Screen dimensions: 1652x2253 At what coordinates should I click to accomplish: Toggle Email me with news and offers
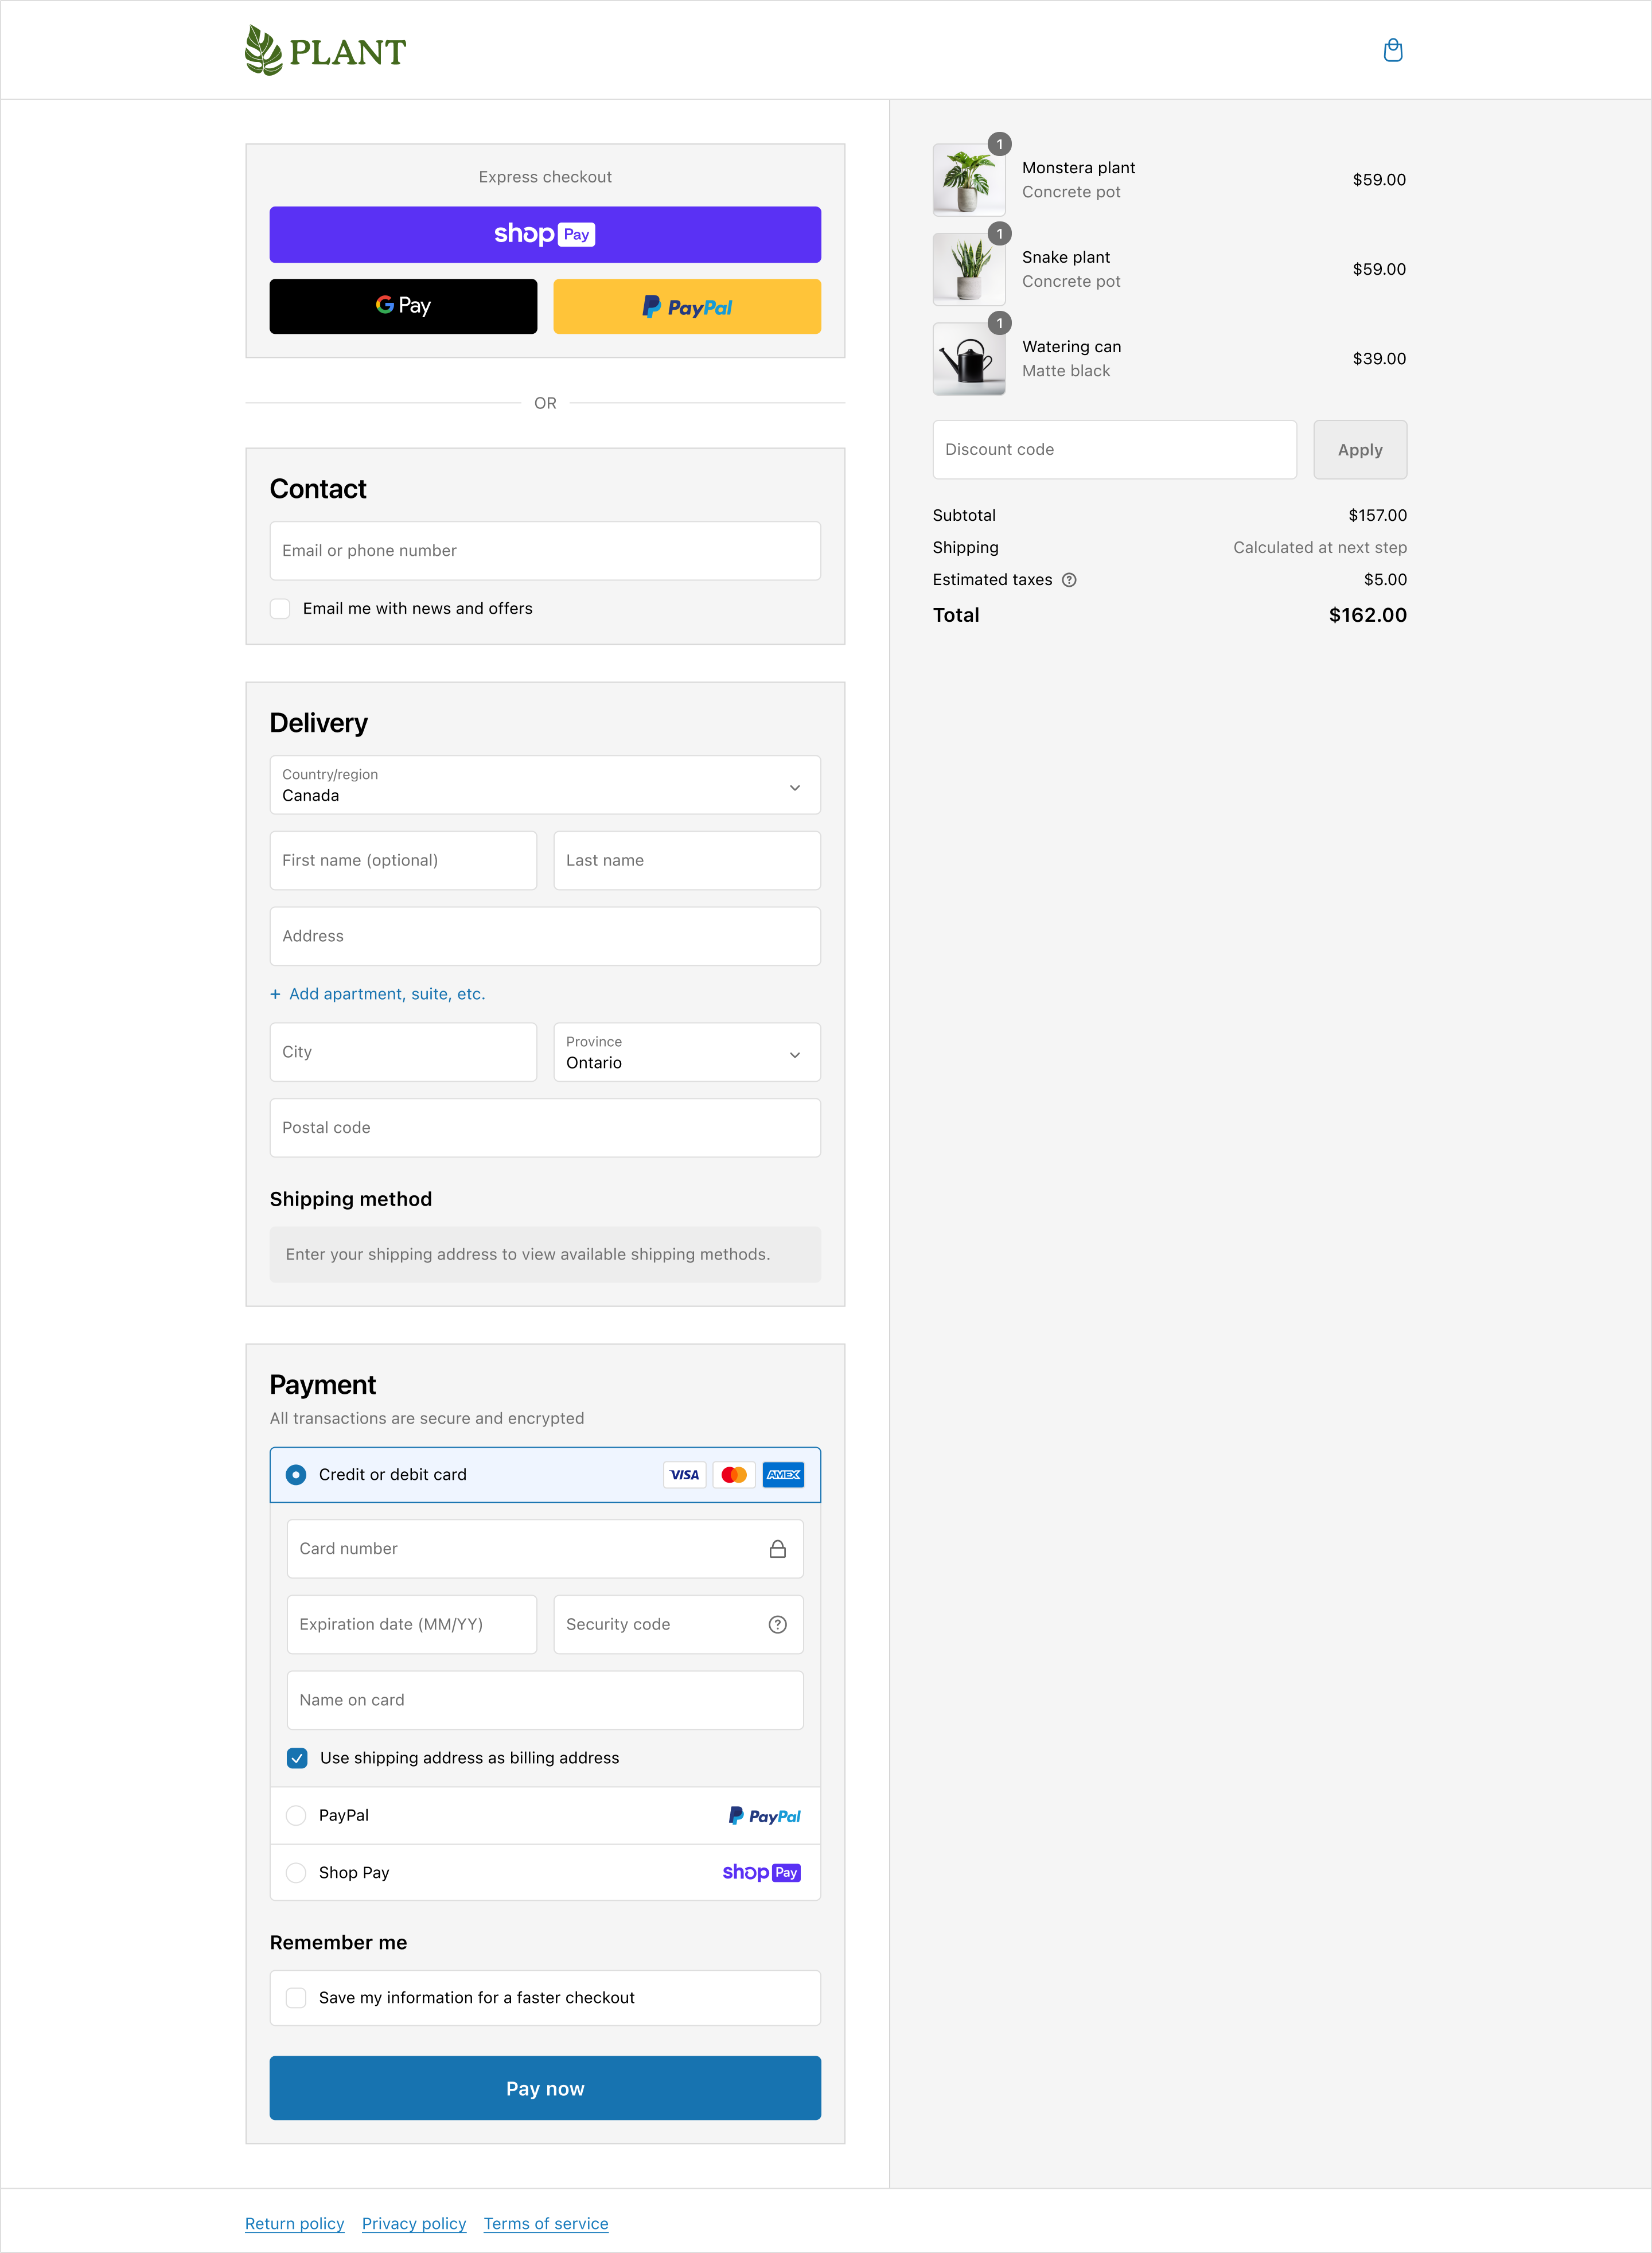click(x=280, y=609)
